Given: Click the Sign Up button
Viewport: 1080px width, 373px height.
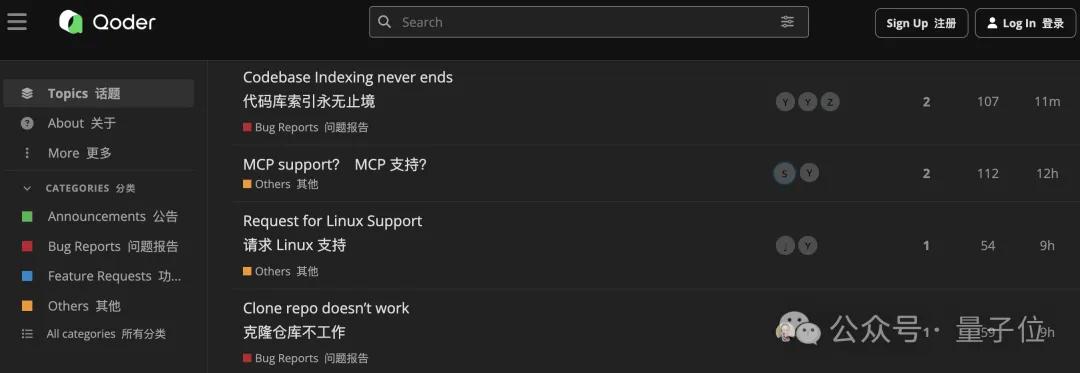Looking at the screenshot, I should pyautogui.click(x=922, y=23).
